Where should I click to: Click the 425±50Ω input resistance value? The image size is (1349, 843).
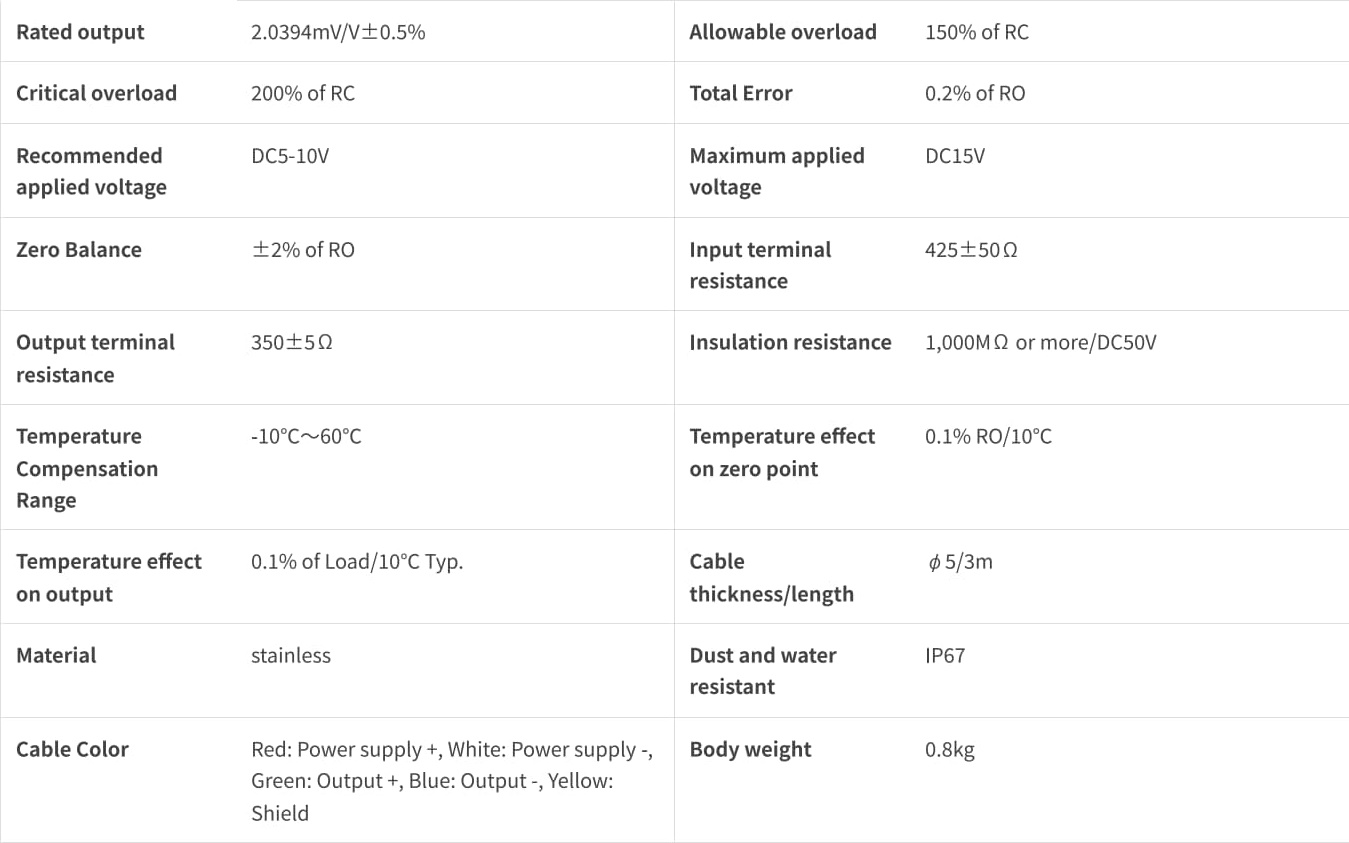pyautogui.click(x=971, y=250)
